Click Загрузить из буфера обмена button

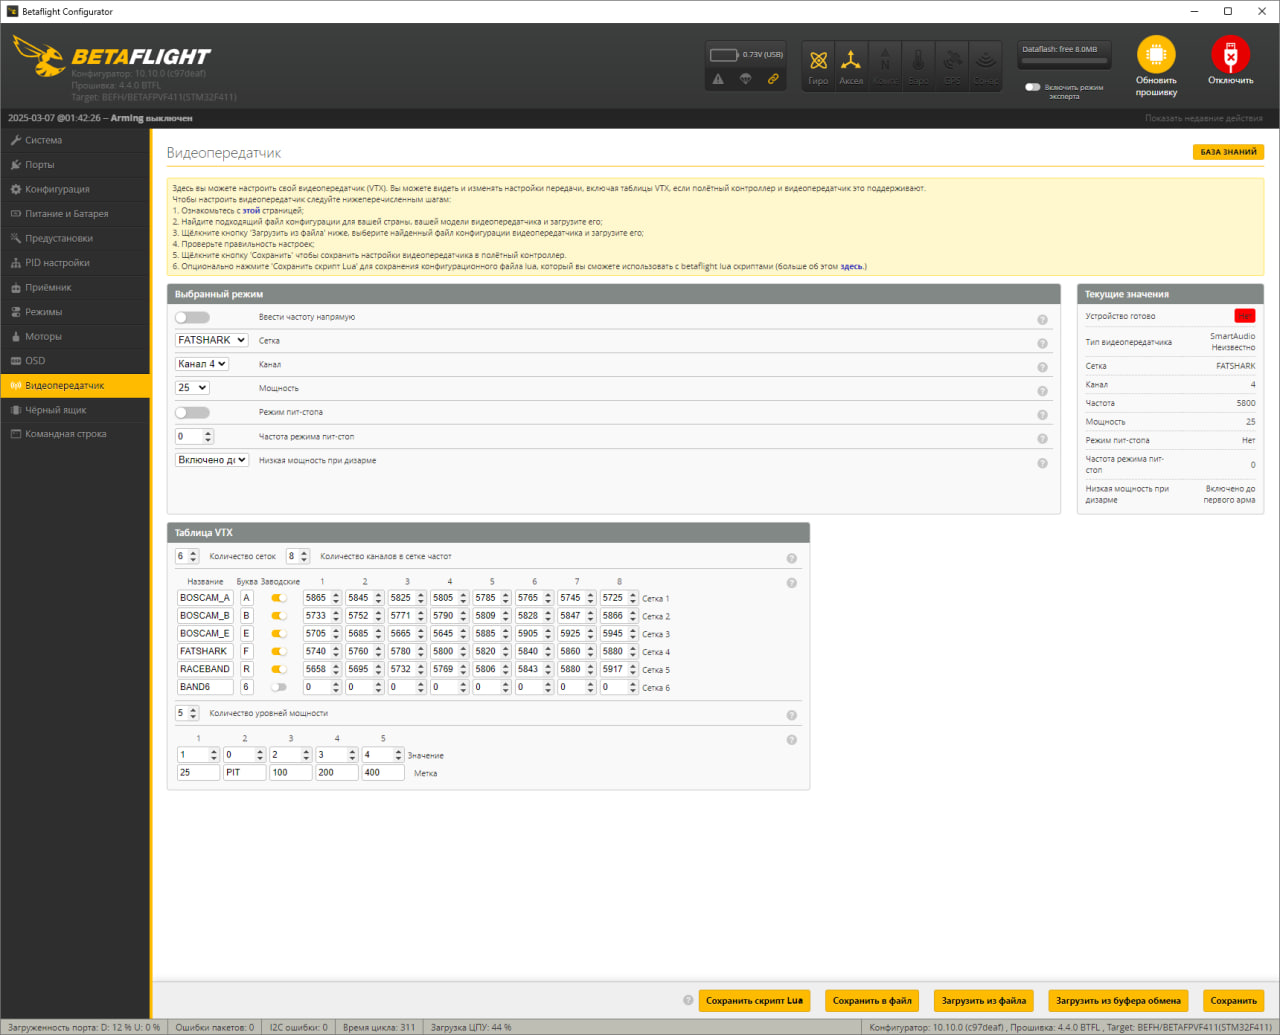pyautogui.click(x=1118, y=1001)
